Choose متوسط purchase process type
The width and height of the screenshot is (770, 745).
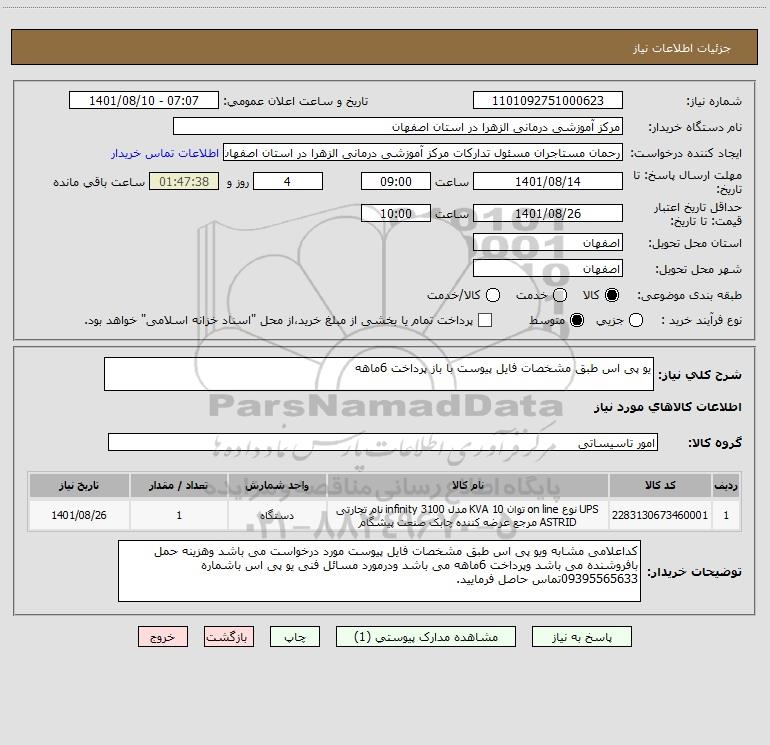pos(577,321)
